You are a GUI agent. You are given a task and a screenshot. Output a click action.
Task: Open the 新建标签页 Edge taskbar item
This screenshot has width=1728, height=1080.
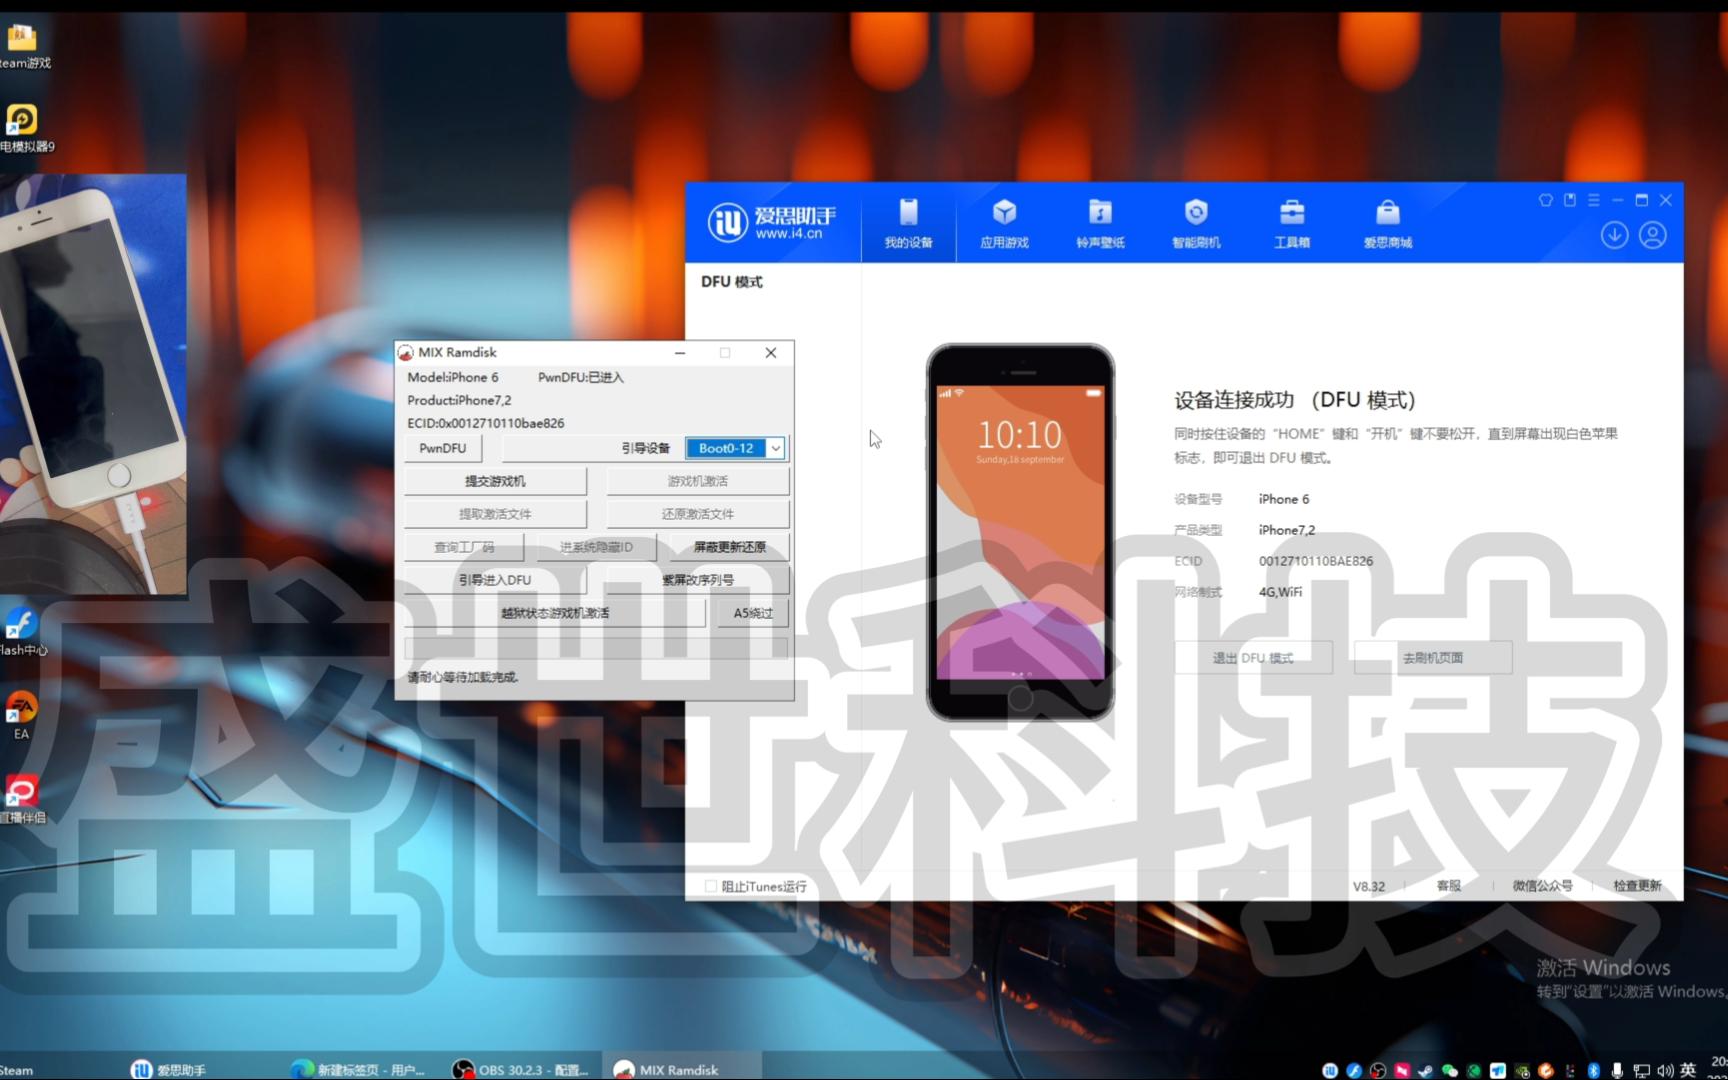tap(357, 1069)
